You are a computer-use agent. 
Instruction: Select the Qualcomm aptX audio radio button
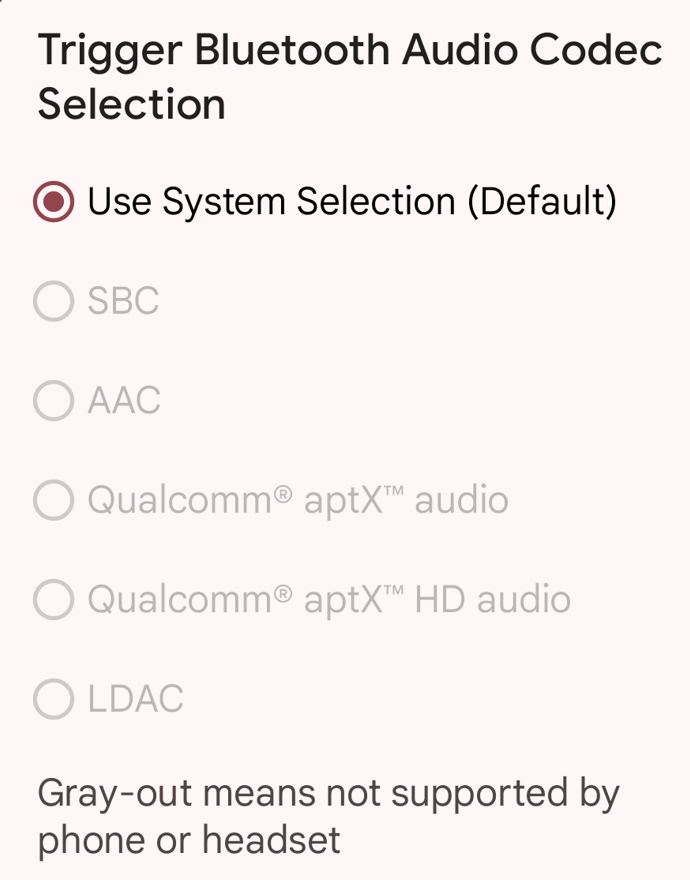[x=53, y=500]
